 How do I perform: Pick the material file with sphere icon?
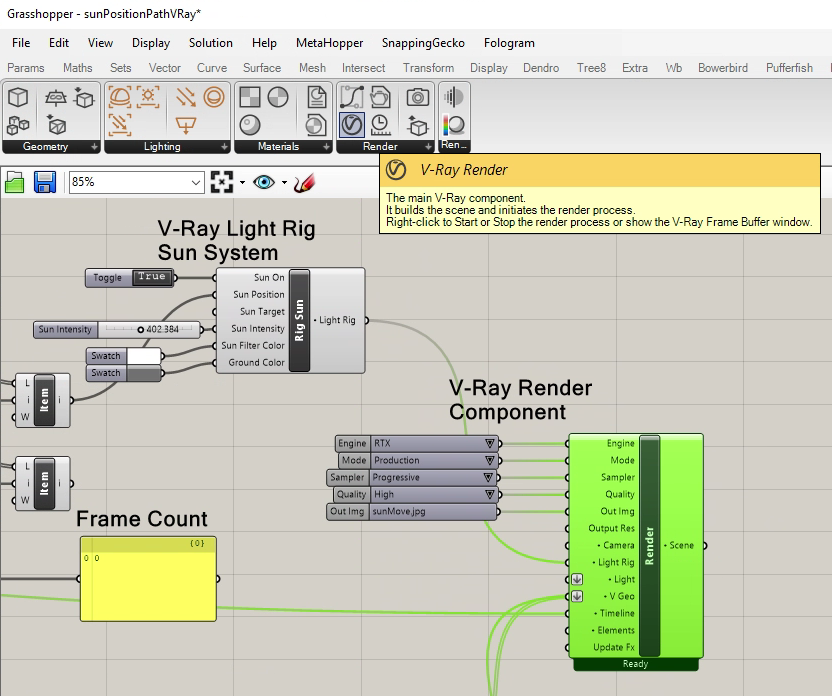316,126
